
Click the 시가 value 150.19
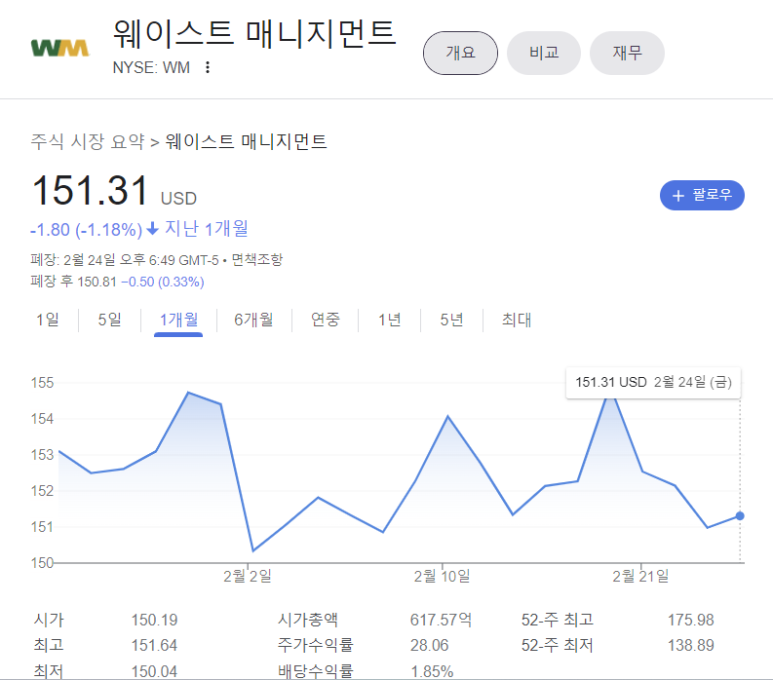click(154, 620)
